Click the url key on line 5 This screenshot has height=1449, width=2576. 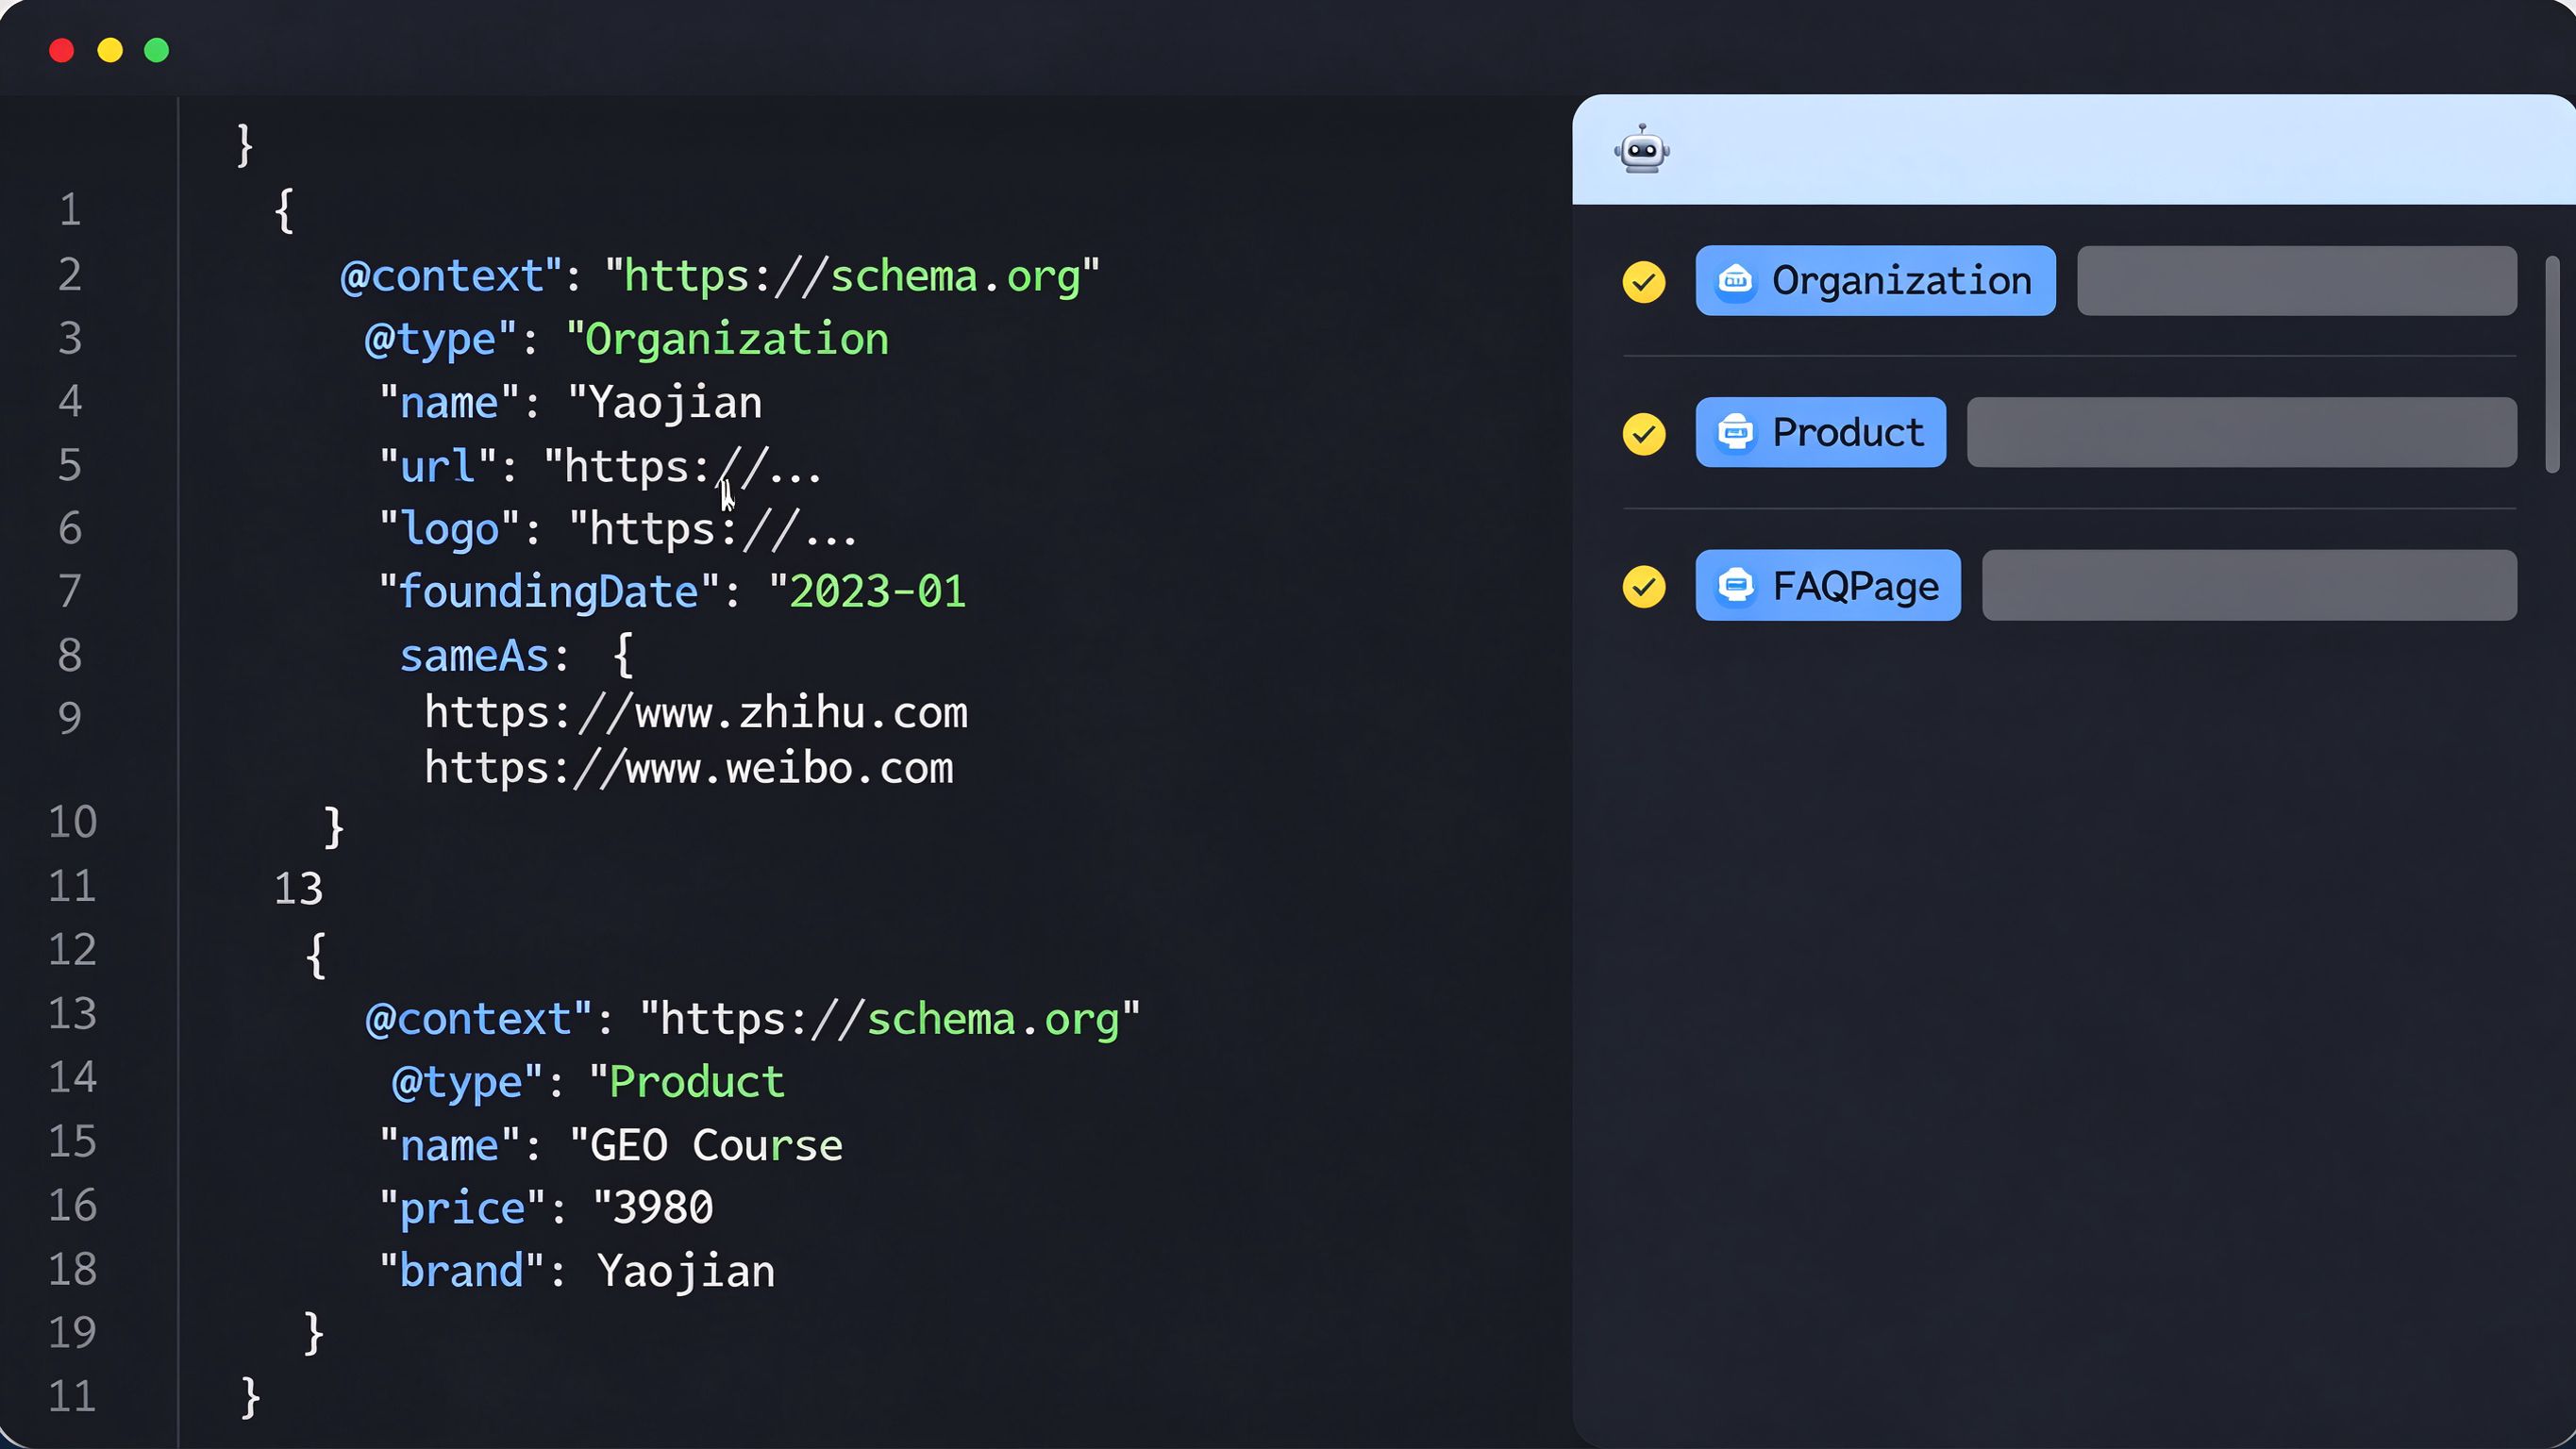(x=437, y=467)
